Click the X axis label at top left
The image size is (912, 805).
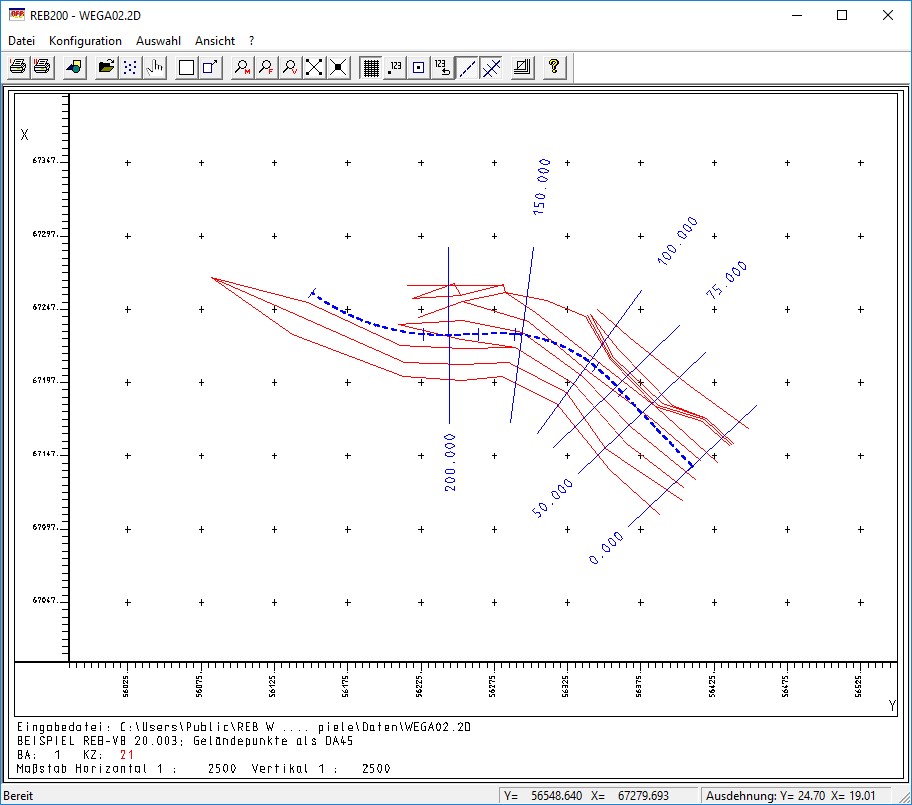pyautogui.click(x=24, y=135)
